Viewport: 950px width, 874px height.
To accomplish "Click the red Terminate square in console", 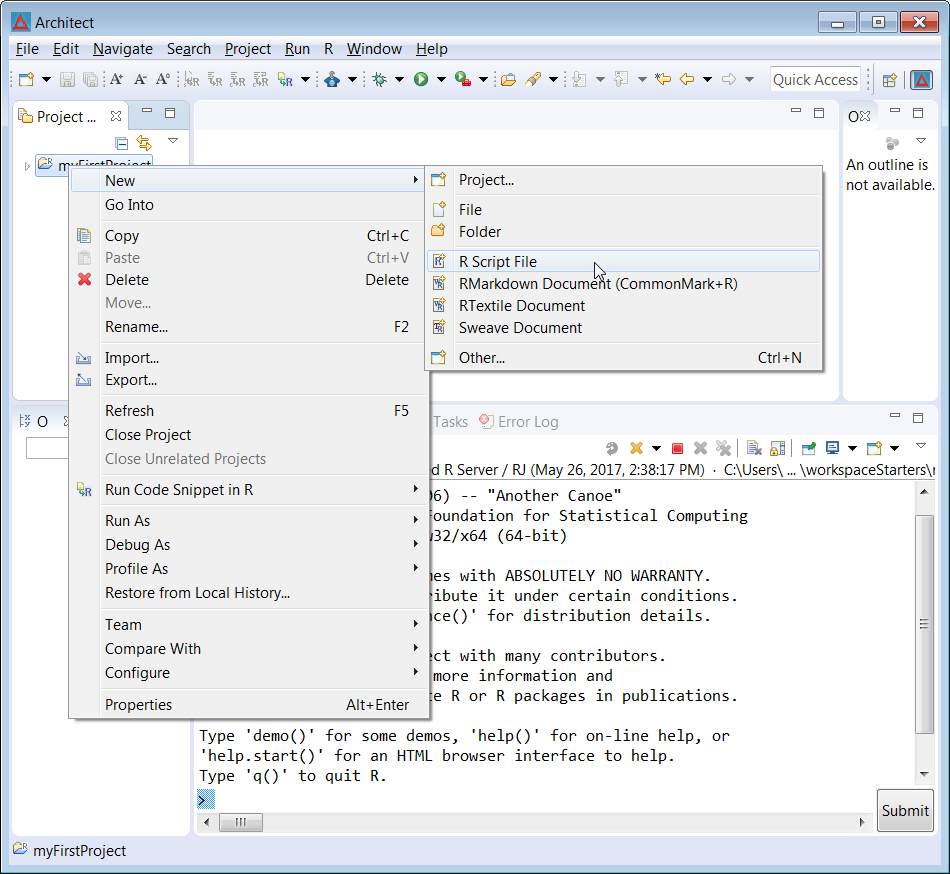I will (677, 448).
